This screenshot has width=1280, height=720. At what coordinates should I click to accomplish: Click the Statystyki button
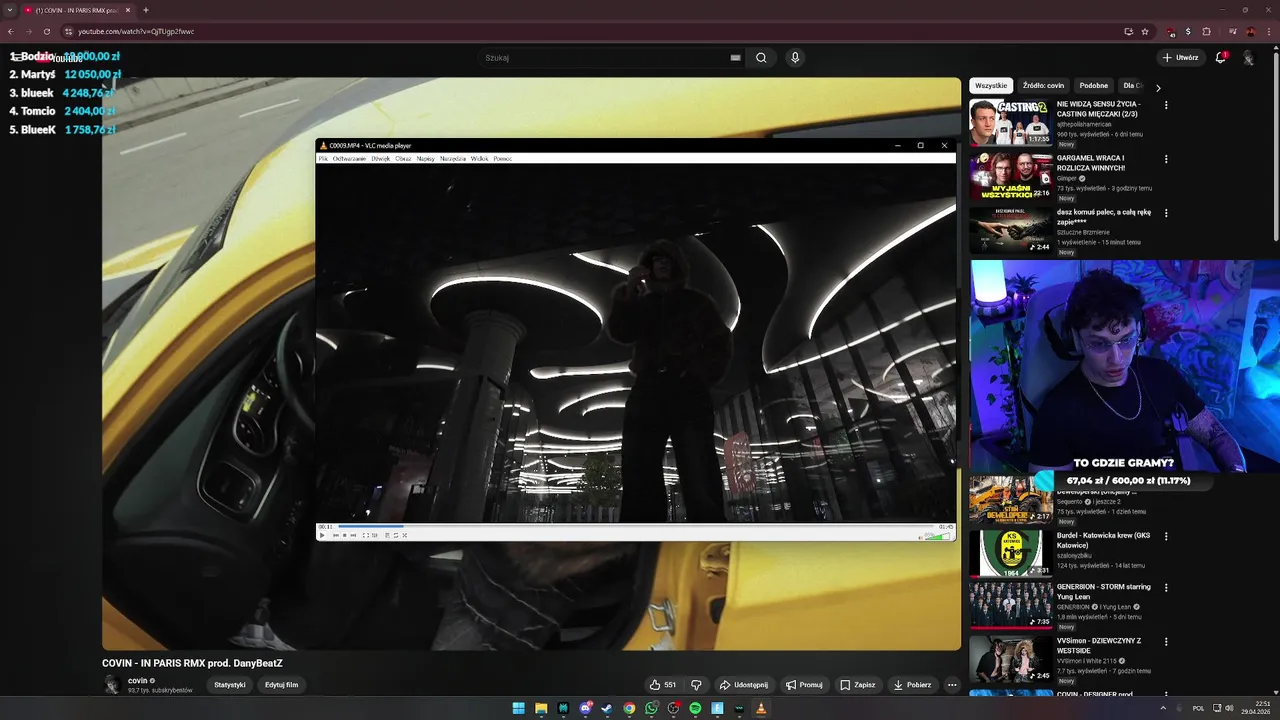point(230,685)
